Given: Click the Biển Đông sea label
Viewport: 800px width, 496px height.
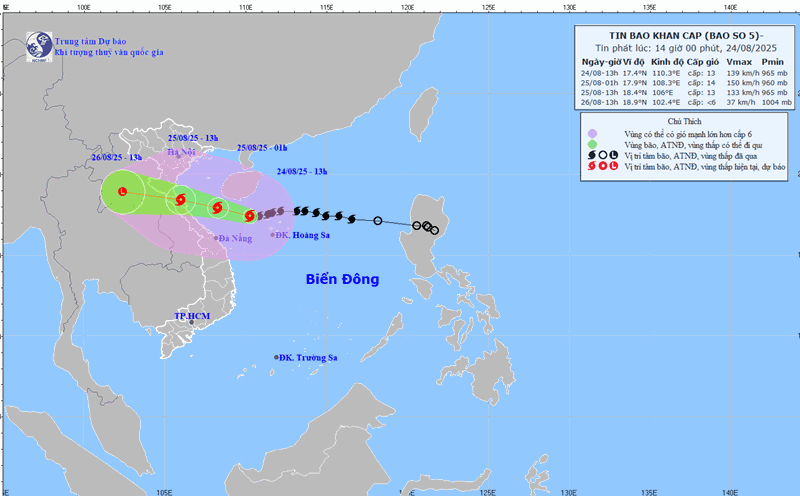Looking at the screenshot, I should (342, 279).
